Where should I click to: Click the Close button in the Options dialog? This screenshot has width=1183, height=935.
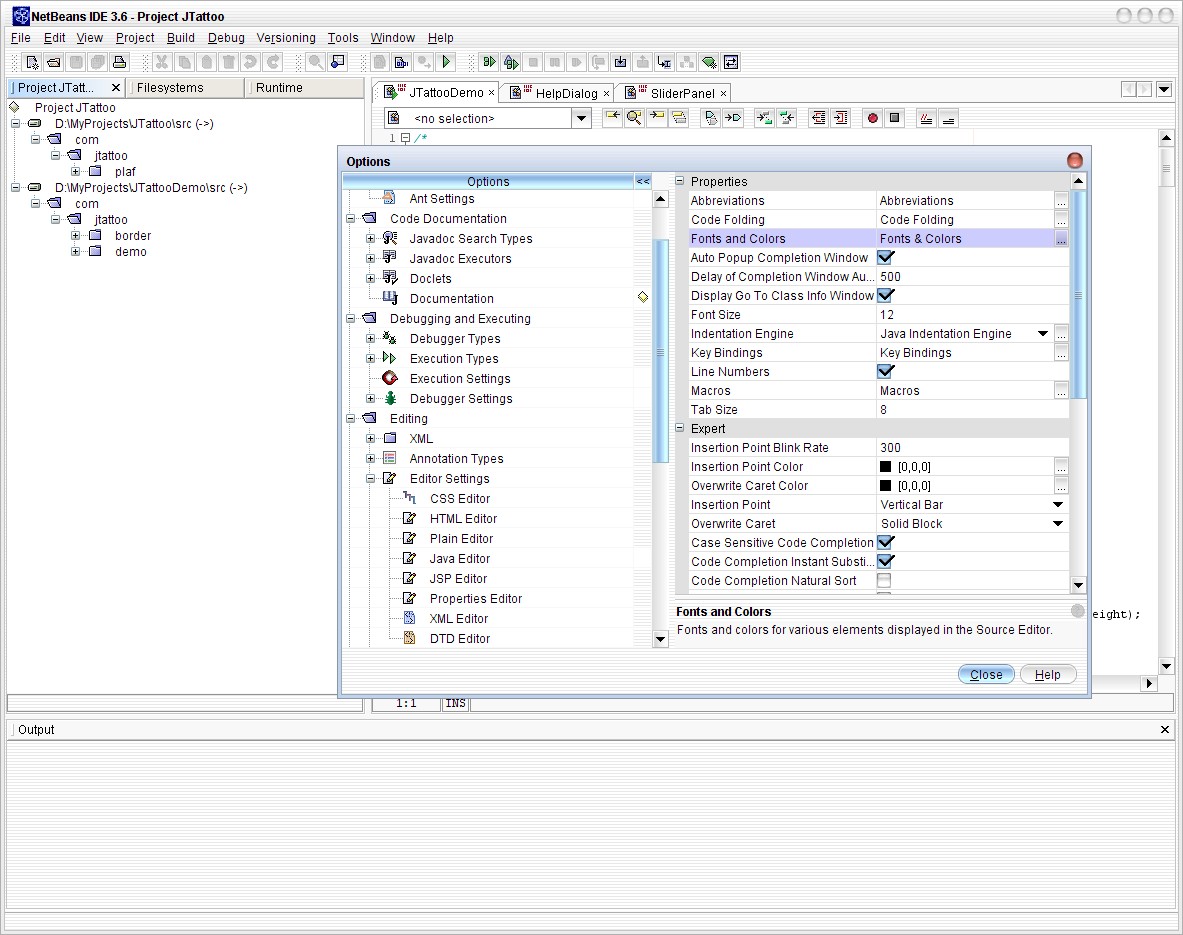(x=986, y=675)
